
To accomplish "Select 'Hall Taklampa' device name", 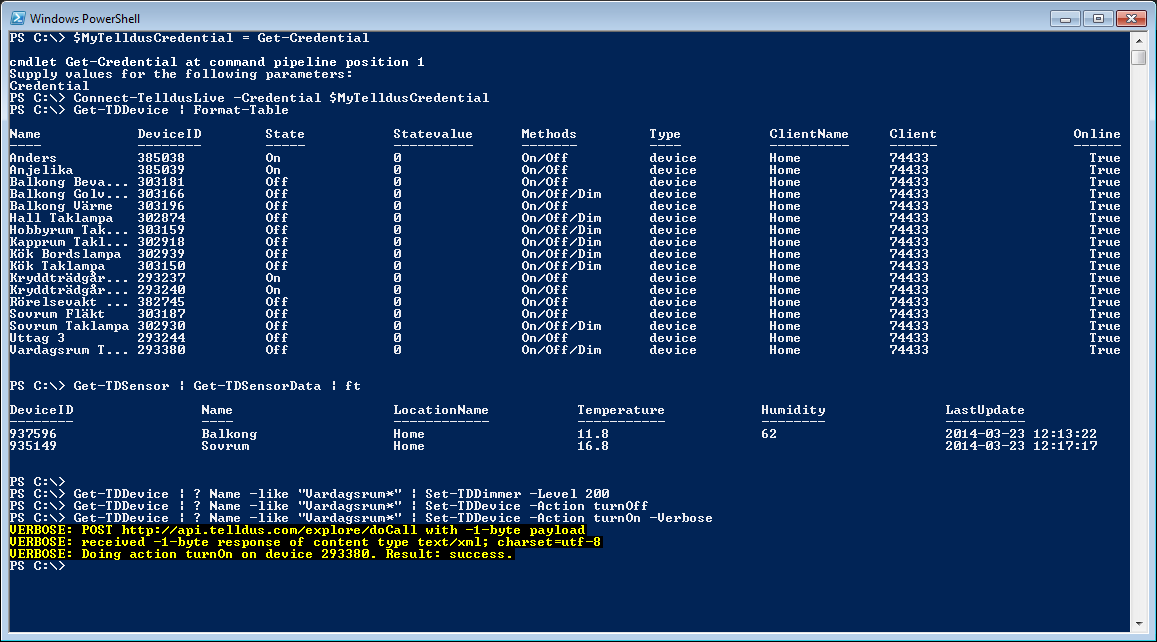I will pos(61,218).
